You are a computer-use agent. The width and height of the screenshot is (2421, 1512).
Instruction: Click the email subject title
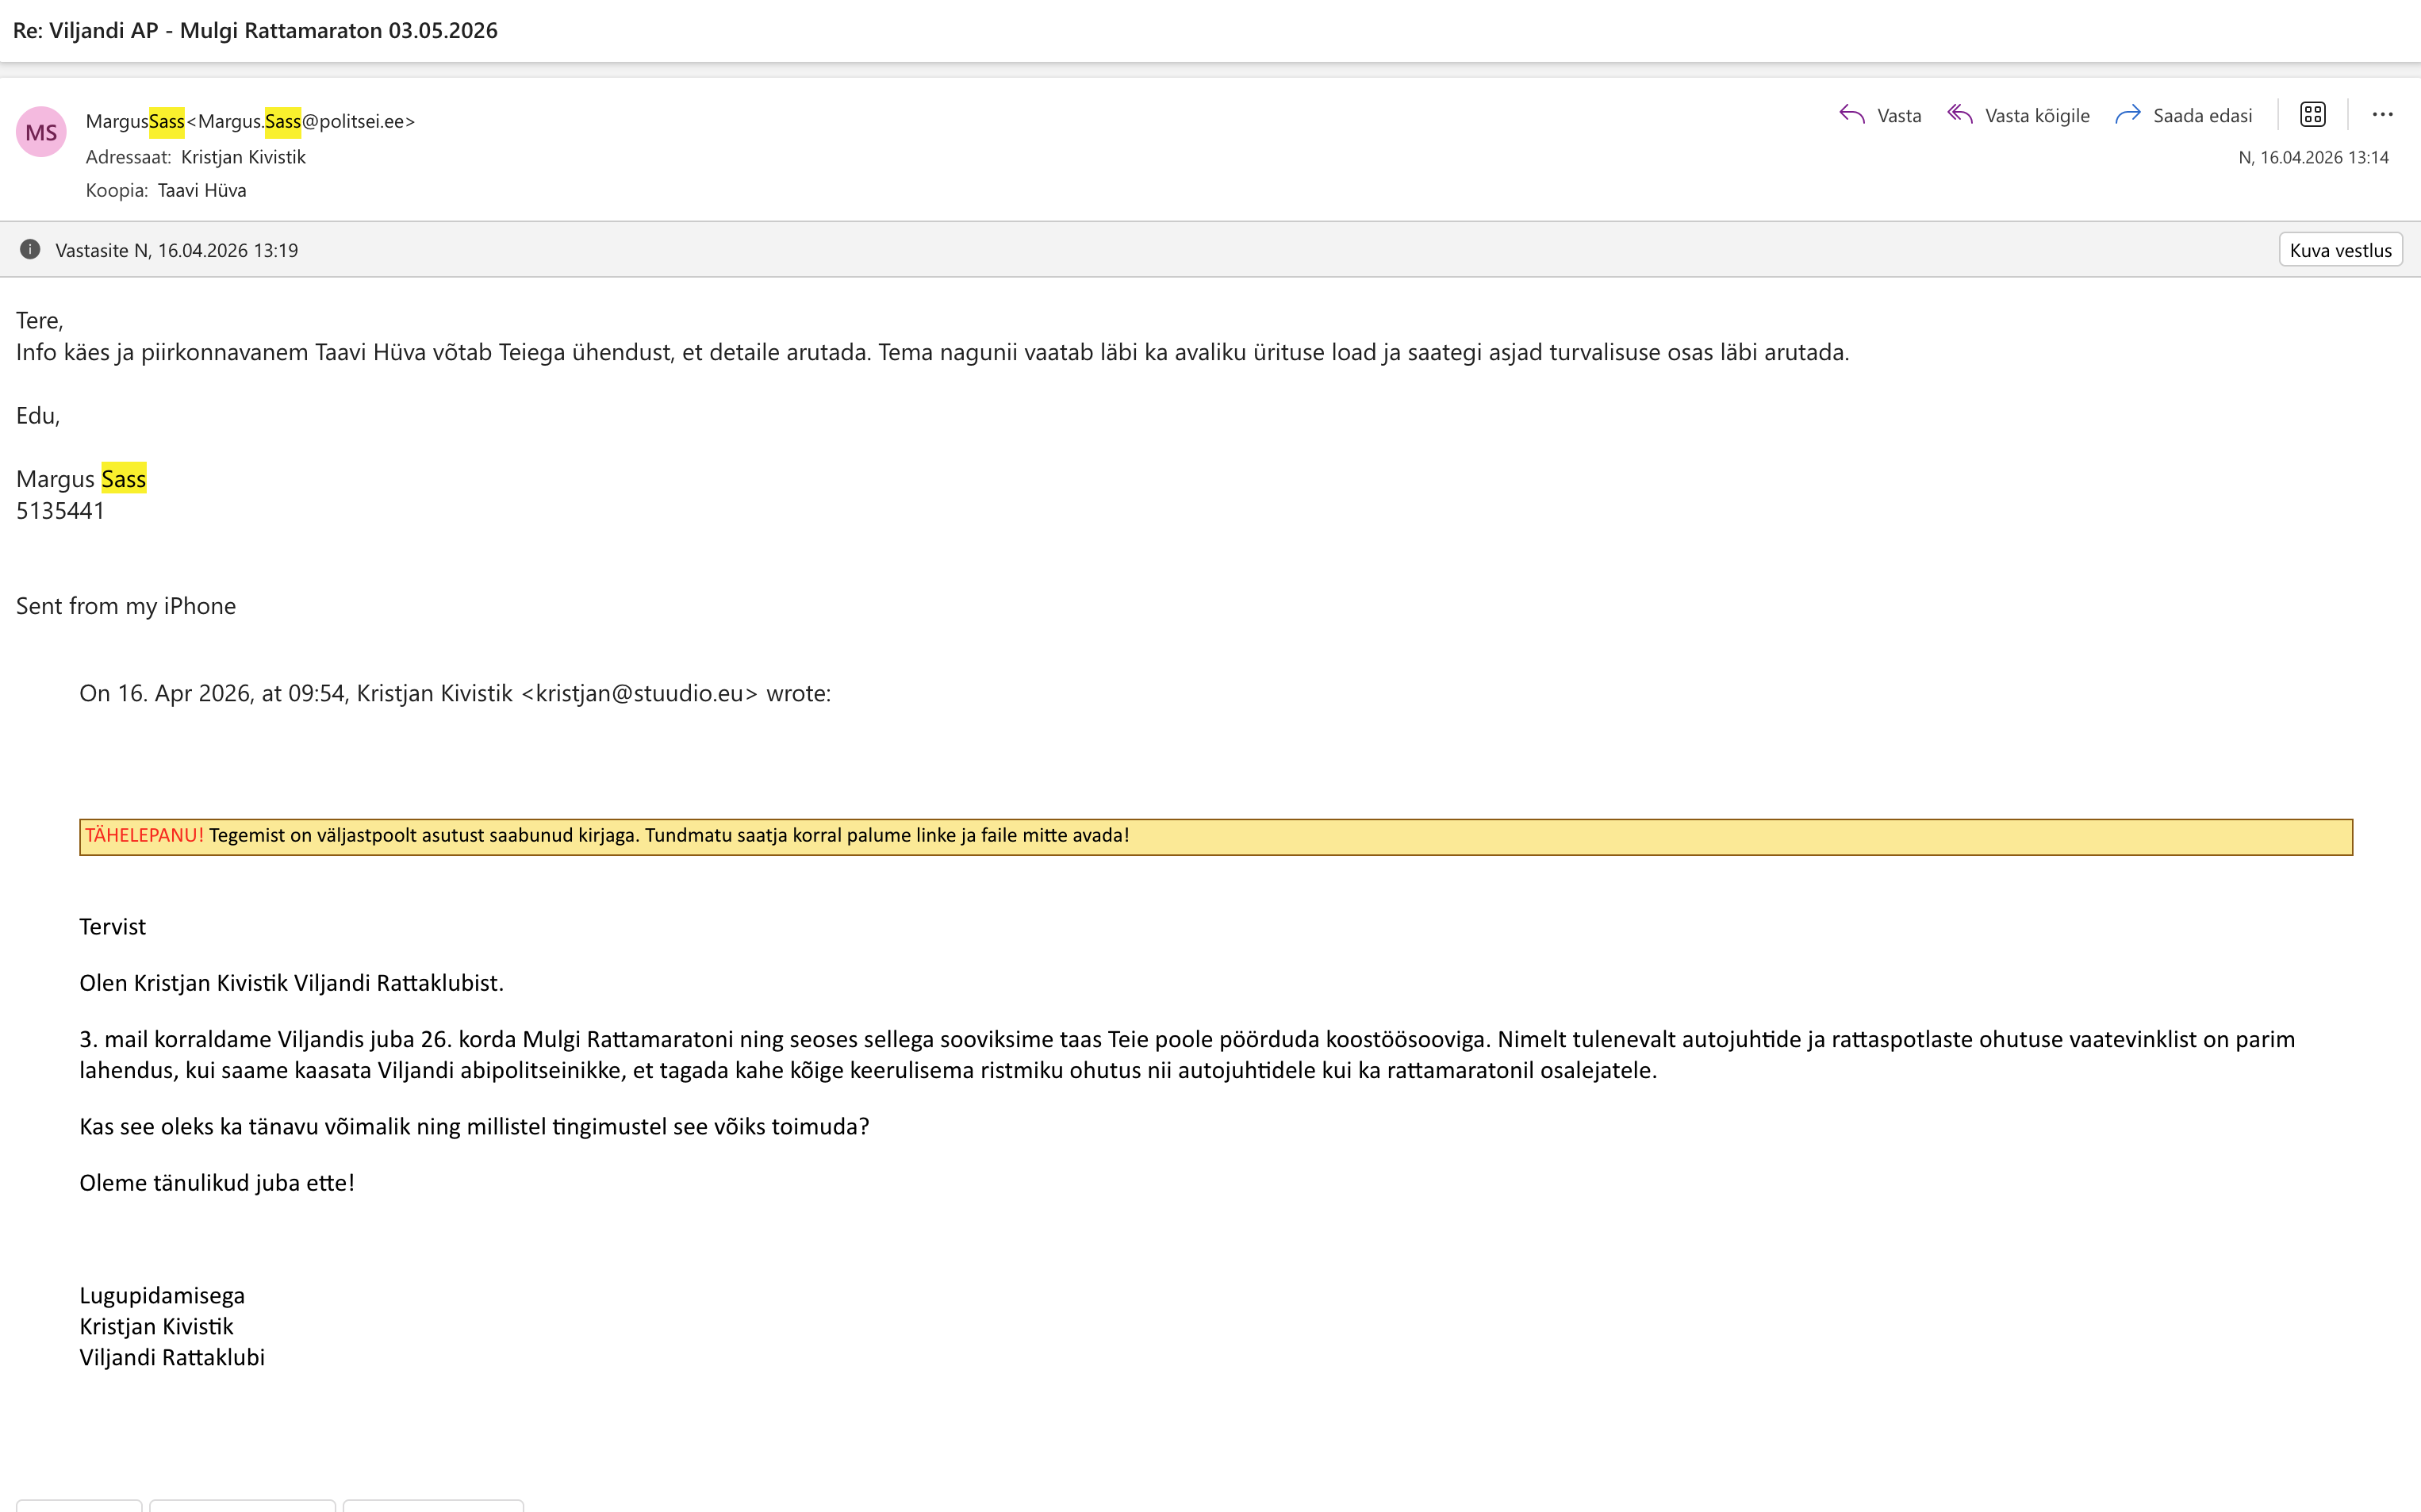click(255, 30)
